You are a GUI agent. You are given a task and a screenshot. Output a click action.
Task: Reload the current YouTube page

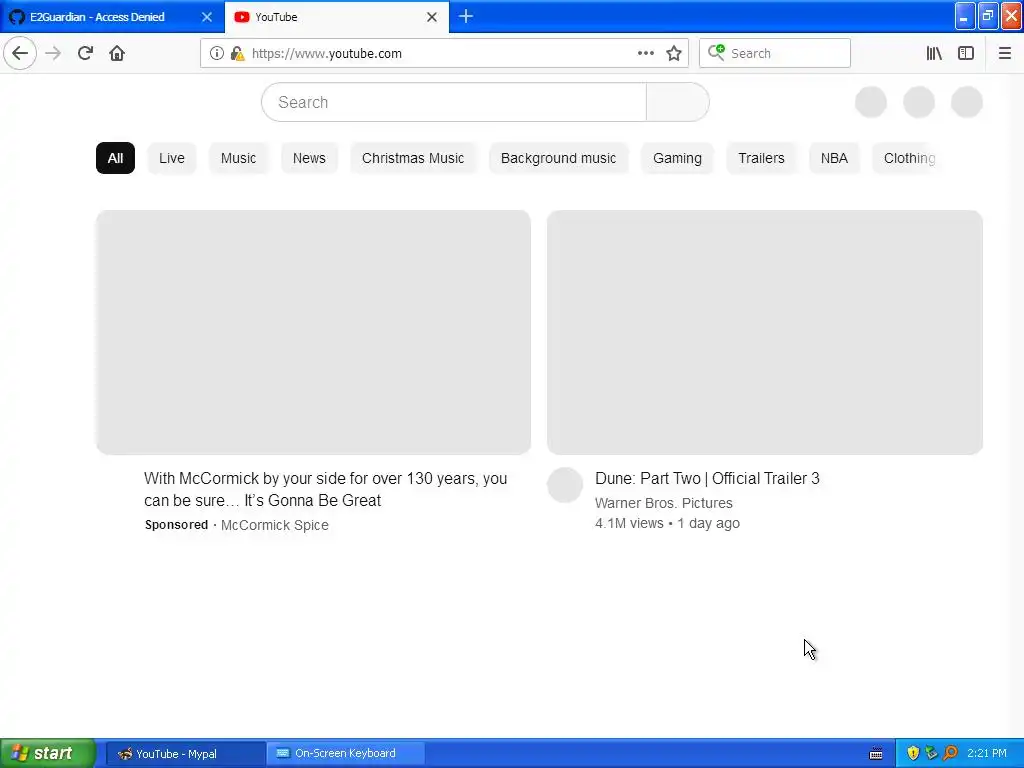click(85, 53)
